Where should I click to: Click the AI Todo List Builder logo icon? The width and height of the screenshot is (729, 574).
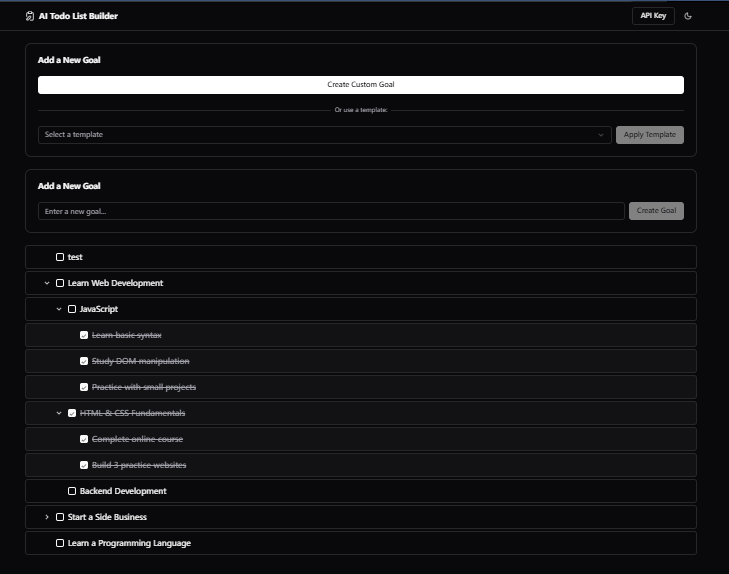pyautogui.click(x=30, y=16)
